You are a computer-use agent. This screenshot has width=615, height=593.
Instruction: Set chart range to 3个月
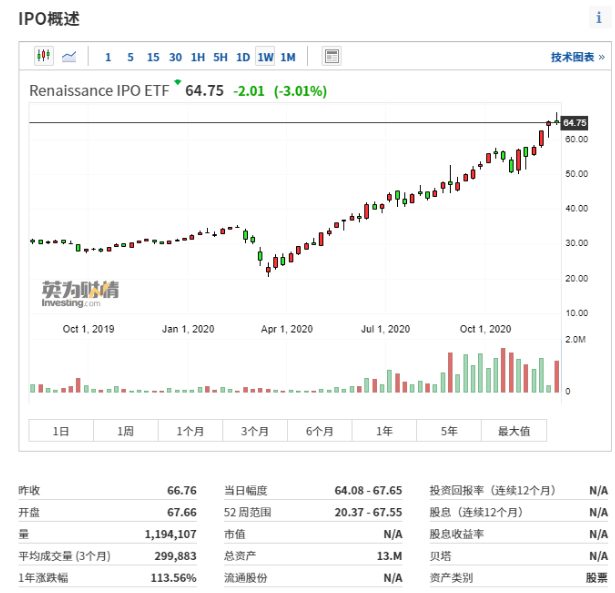point(255,431)
